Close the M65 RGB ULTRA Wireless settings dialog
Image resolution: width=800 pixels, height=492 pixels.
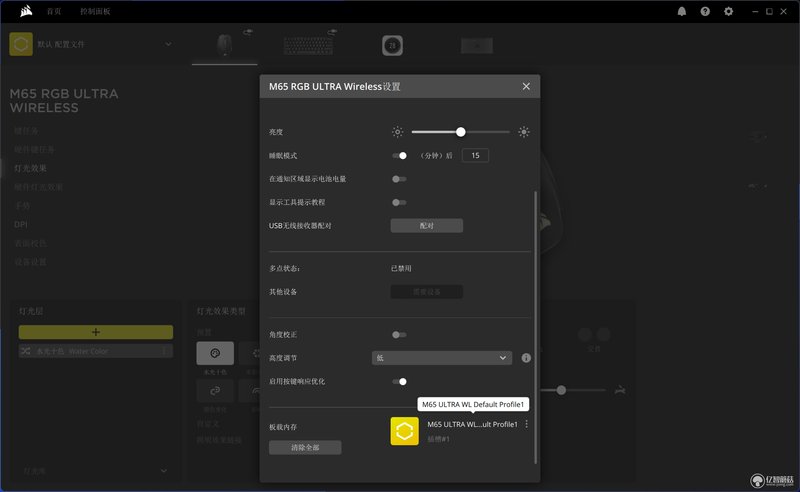point(526,86)
